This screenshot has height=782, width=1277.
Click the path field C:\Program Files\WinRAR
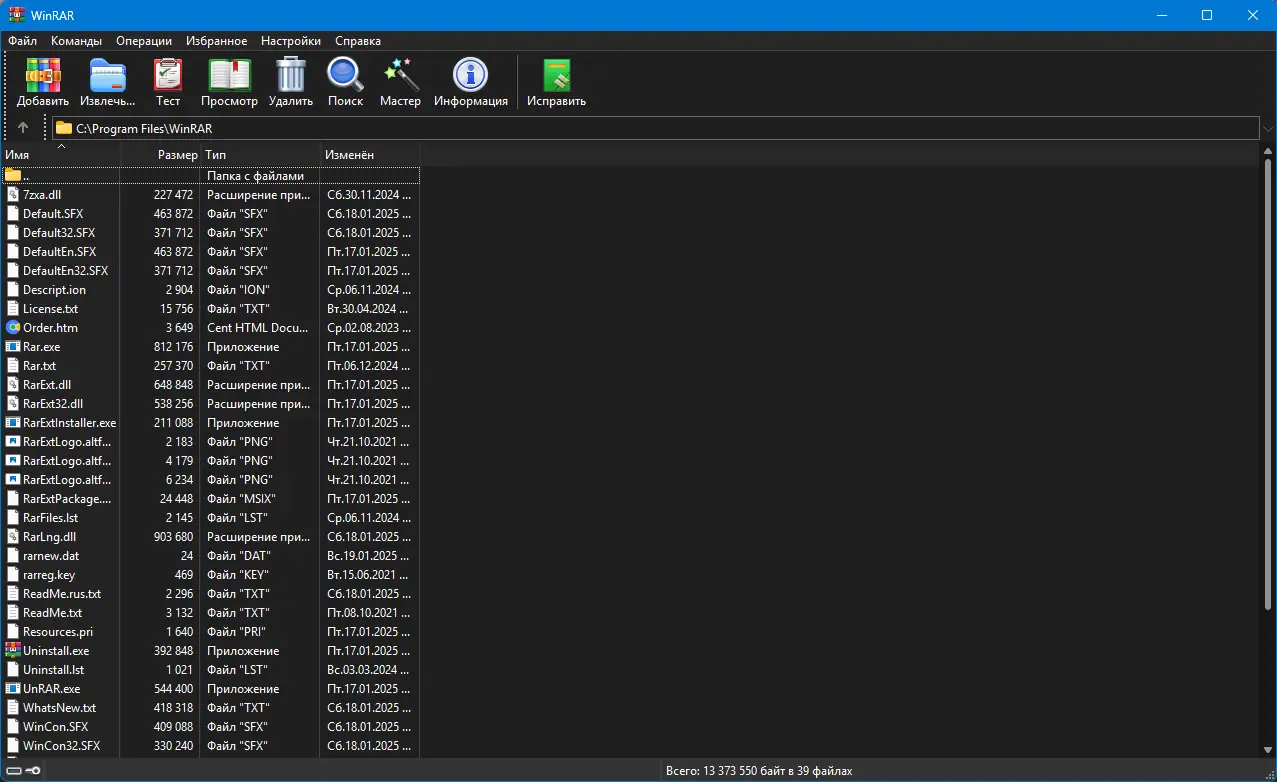coord(656,128)
